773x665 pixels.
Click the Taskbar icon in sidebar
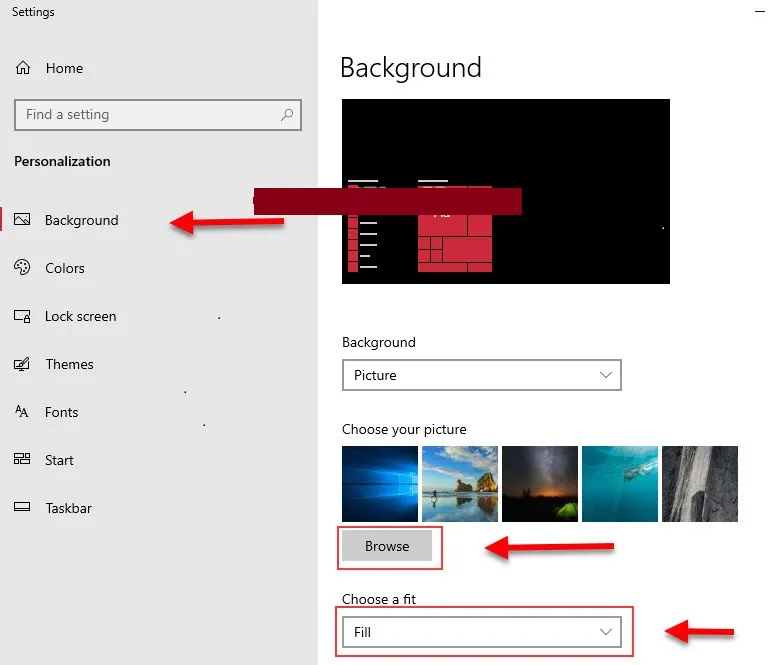click(x=23, y=508)
